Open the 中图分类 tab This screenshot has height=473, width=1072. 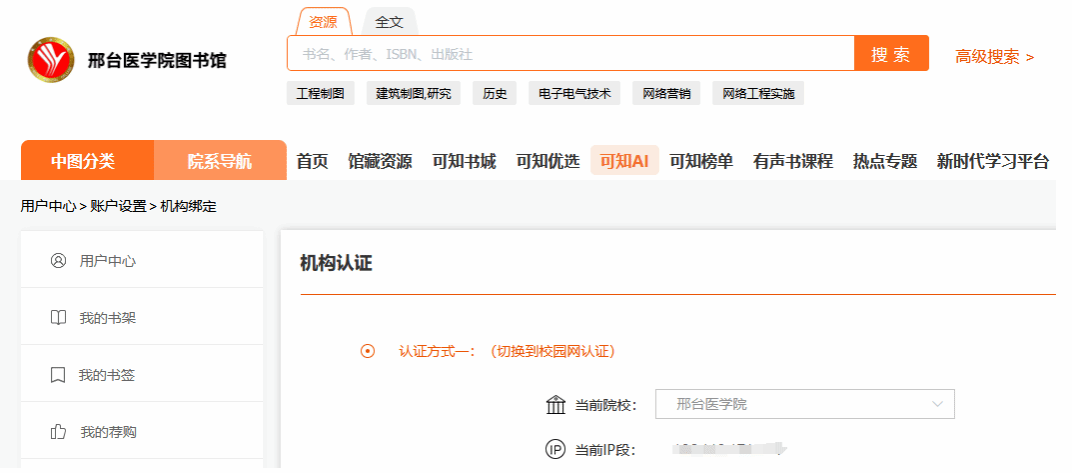coord(87,161)
